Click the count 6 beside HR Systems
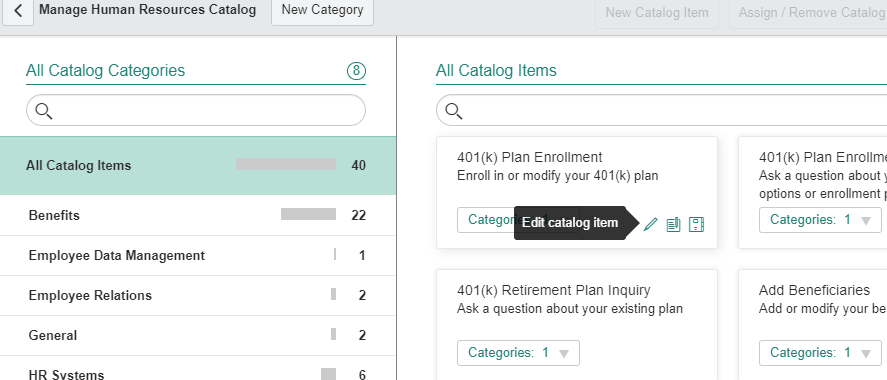 pos(362,374)
